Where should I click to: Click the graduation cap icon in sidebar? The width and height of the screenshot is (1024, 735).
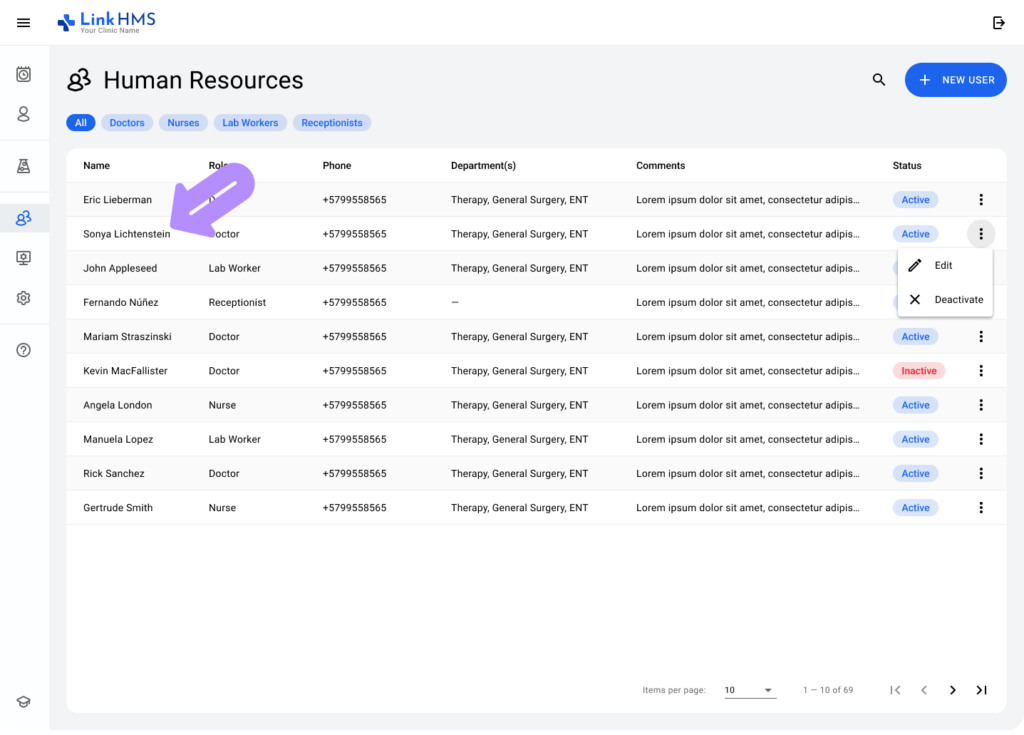24,702
